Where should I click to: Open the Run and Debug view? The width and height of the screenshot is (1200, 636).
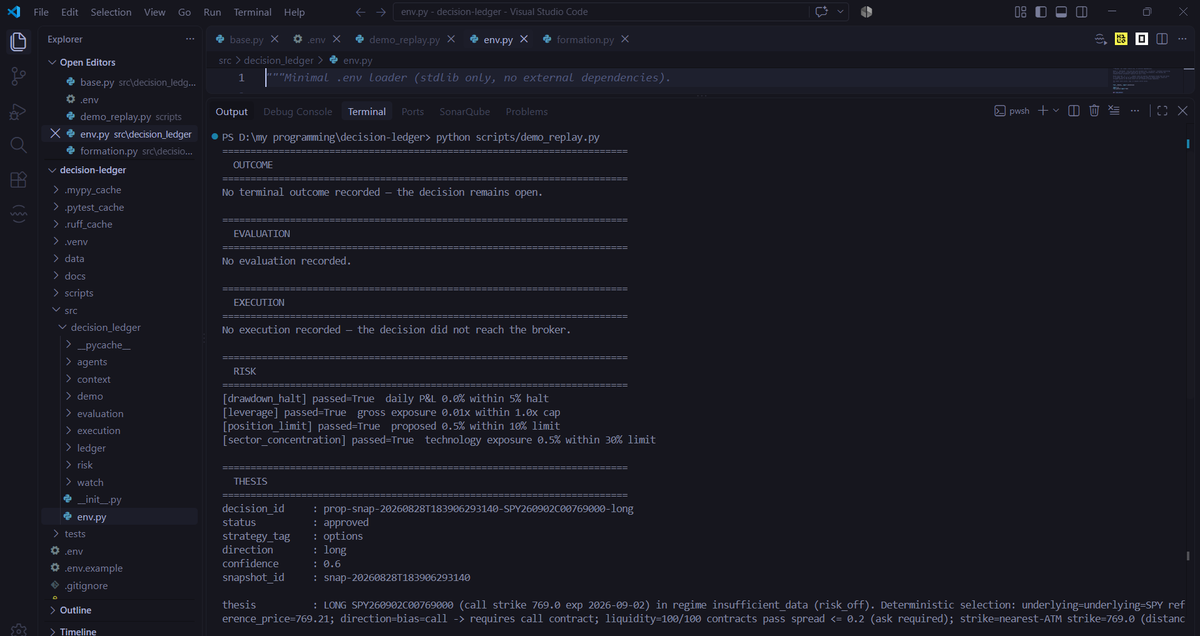(x=18, y=110)
